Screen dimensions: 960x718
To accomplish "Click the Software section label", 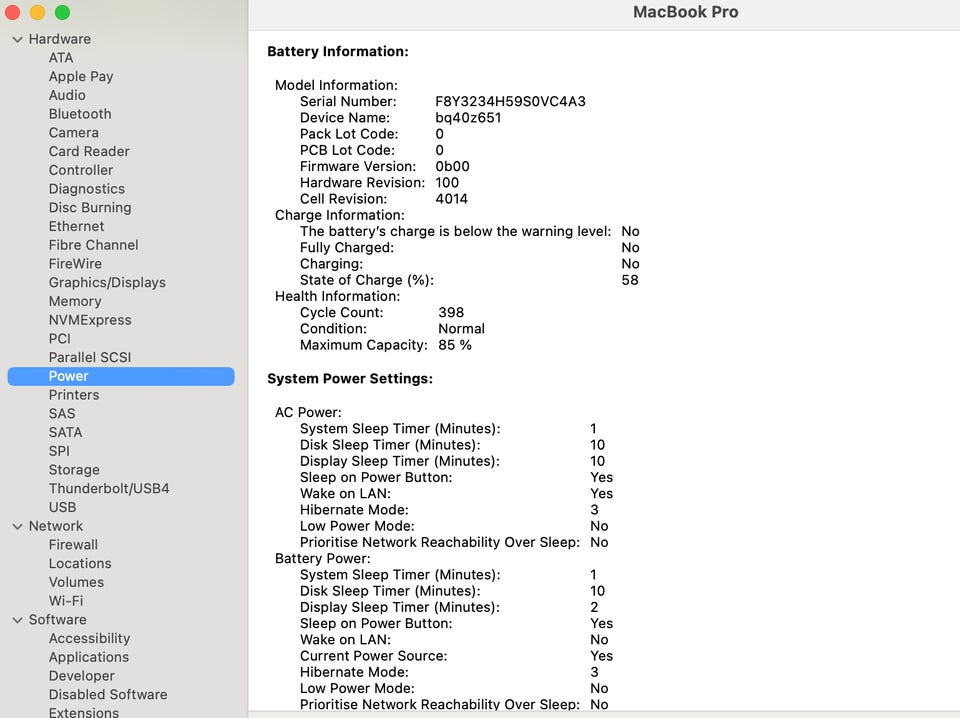I will pyautogui.click(x=58, y=620).
